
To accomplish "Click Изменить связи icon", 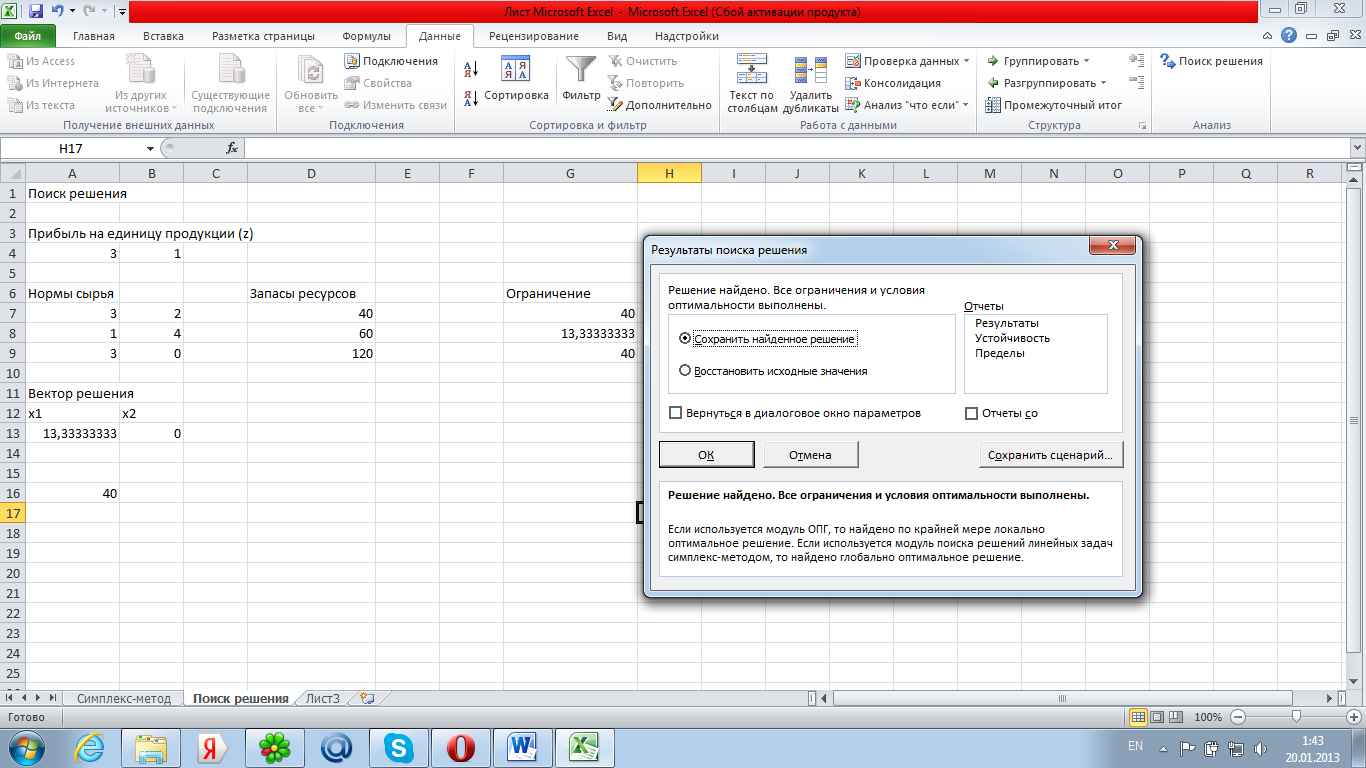I will pyautogui.click(x=352, y=105).
